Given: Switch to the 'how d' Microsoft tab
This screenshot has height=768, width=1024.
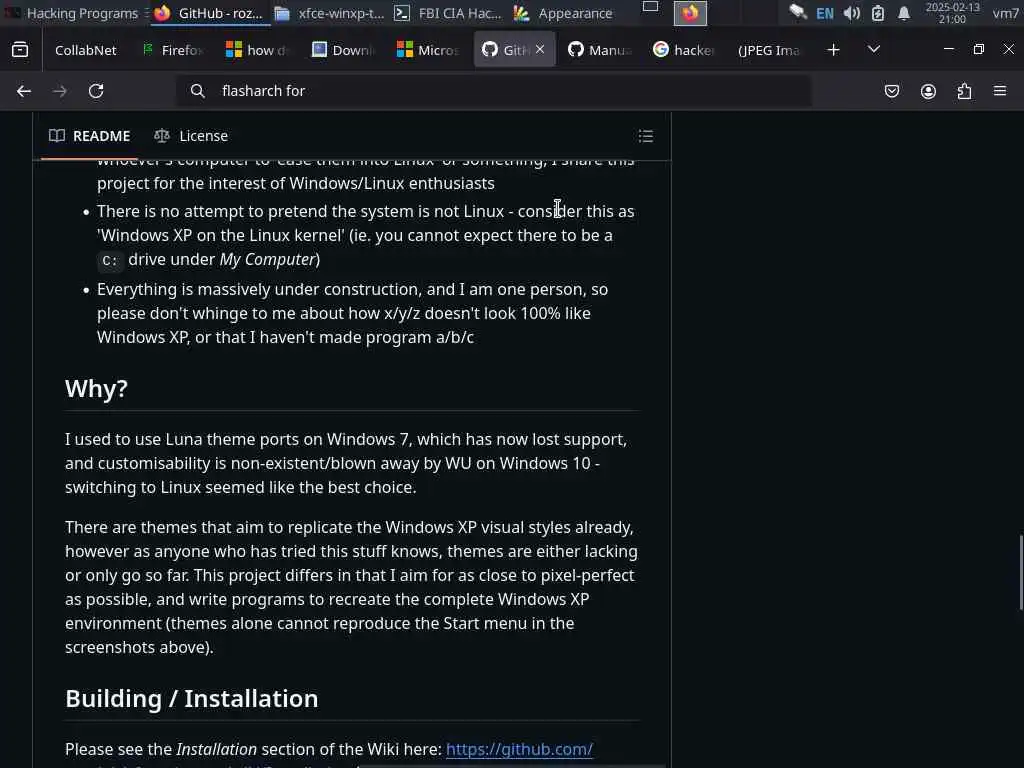Looking at the screenshot, I should coord(256,50).
